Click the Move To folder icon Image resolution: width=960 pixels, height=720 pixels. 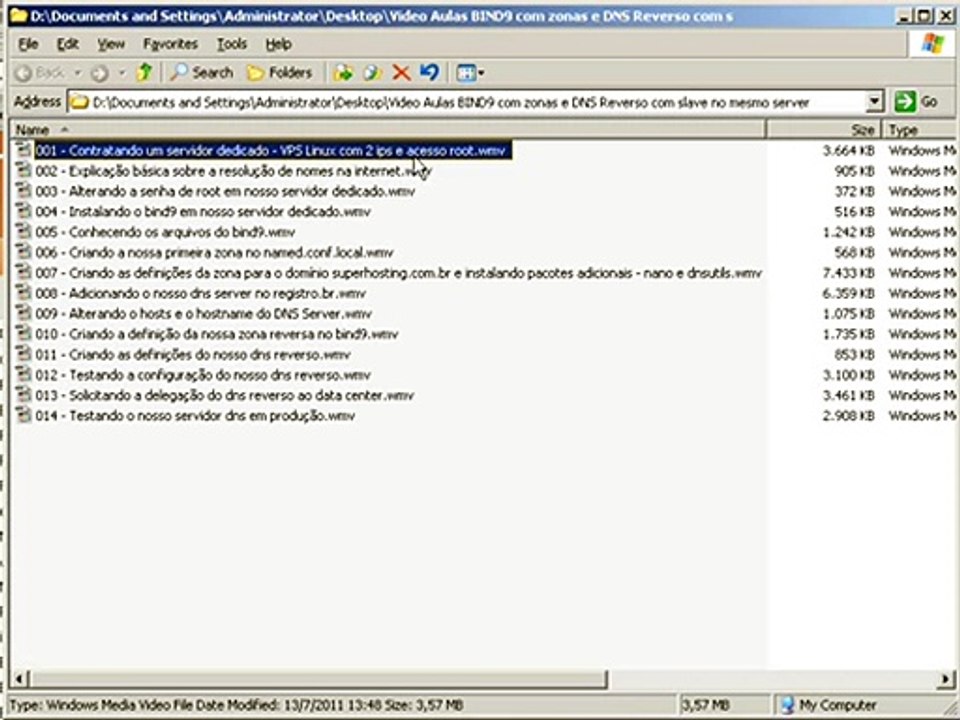[x=343, y=73]
